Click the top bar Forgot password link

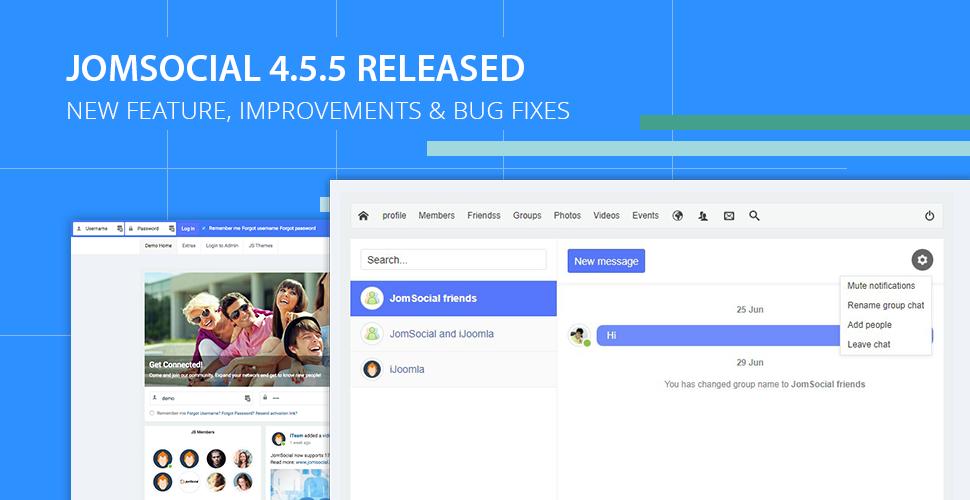pos(298,228)
